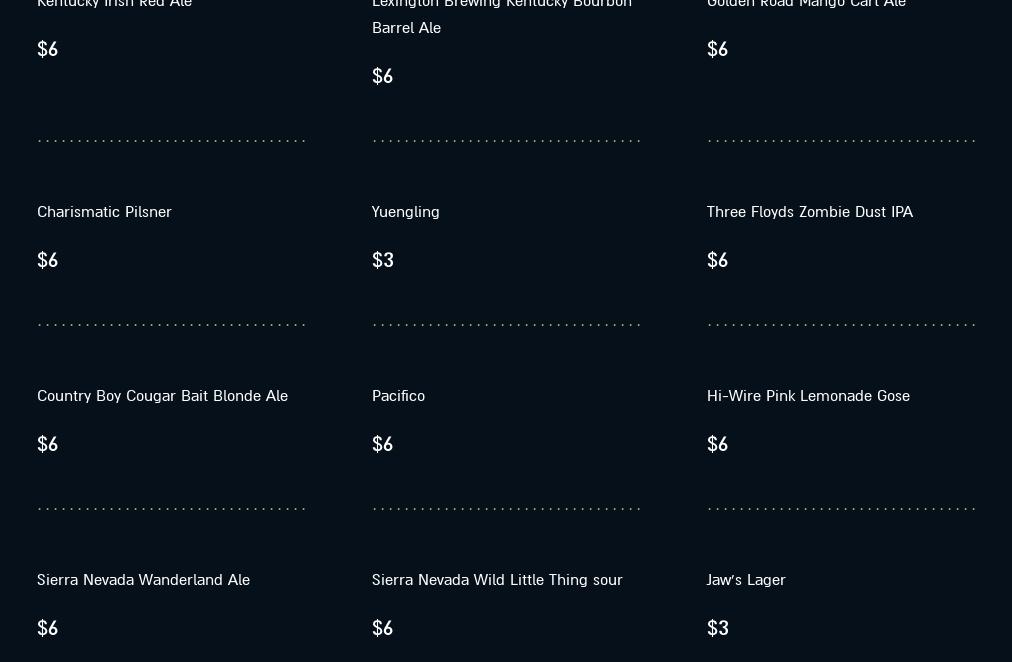The image size is (1012, 662).
Task: Click the $6 price under Charismatic Pilsner
Action: click(x=48, y=260)
